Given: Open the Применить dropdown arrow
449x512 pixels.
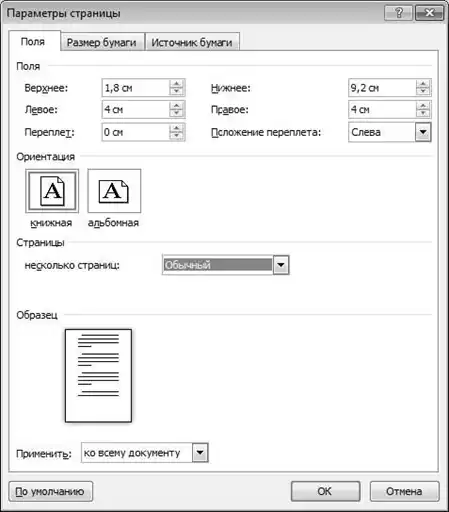Looking at the screenshot, I should point(200,453).
